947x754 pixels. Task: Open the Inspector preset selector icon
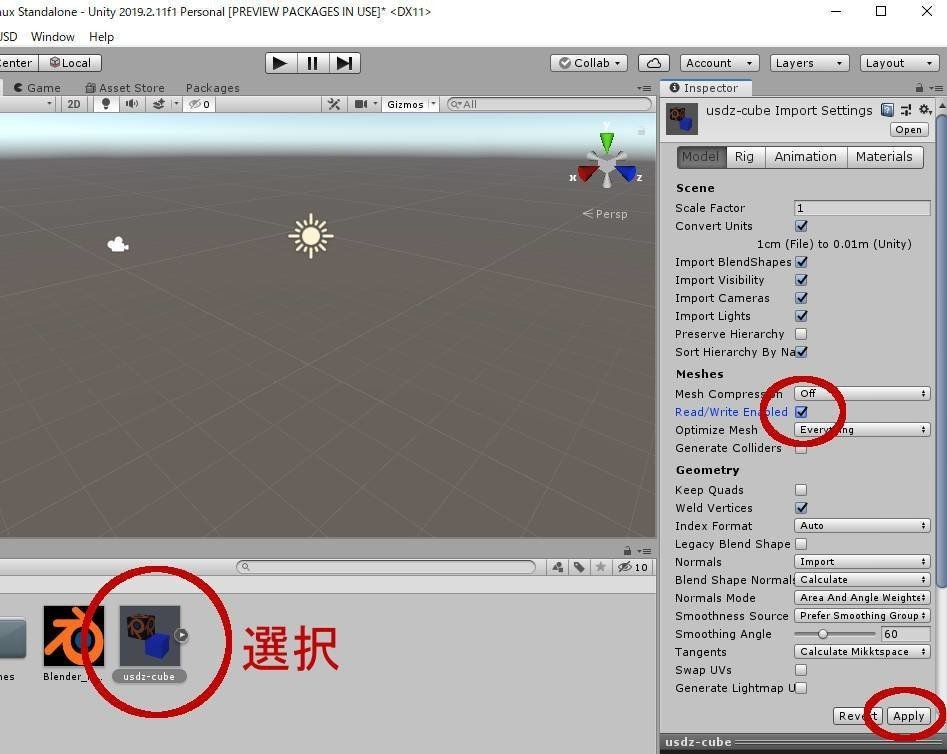[906, 110]
